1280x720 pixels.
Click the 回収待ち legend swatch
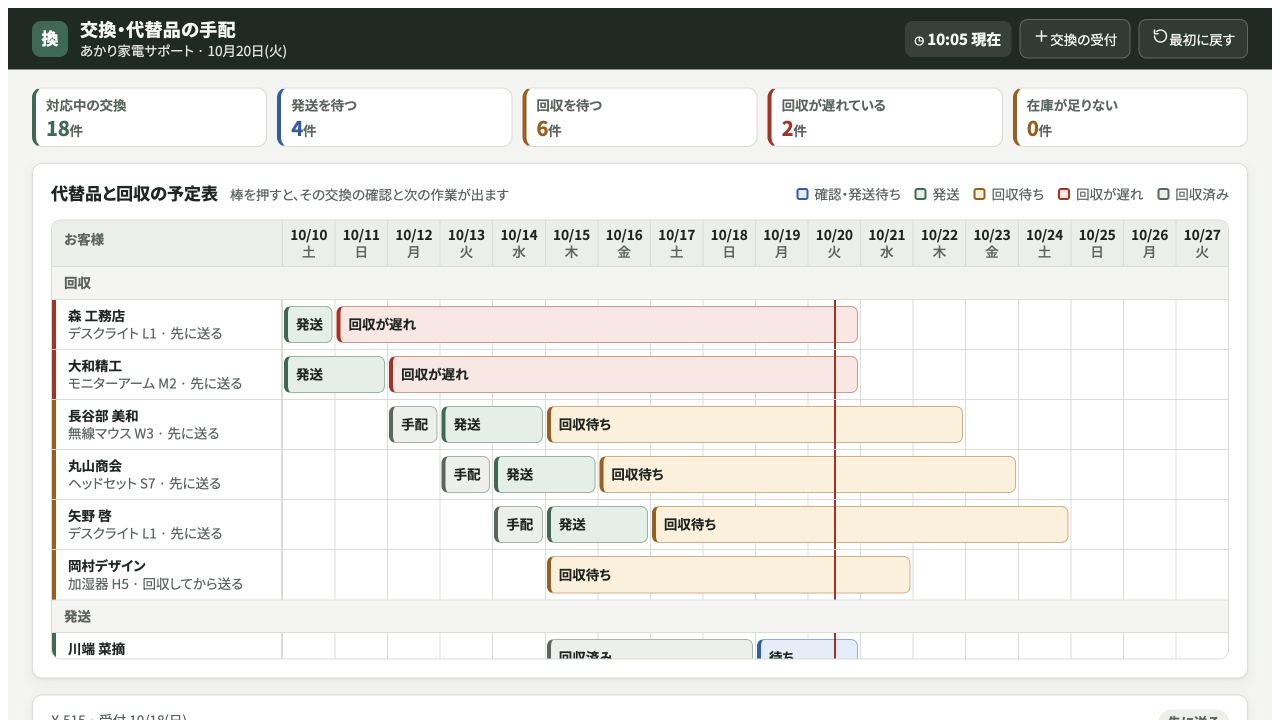979,195
